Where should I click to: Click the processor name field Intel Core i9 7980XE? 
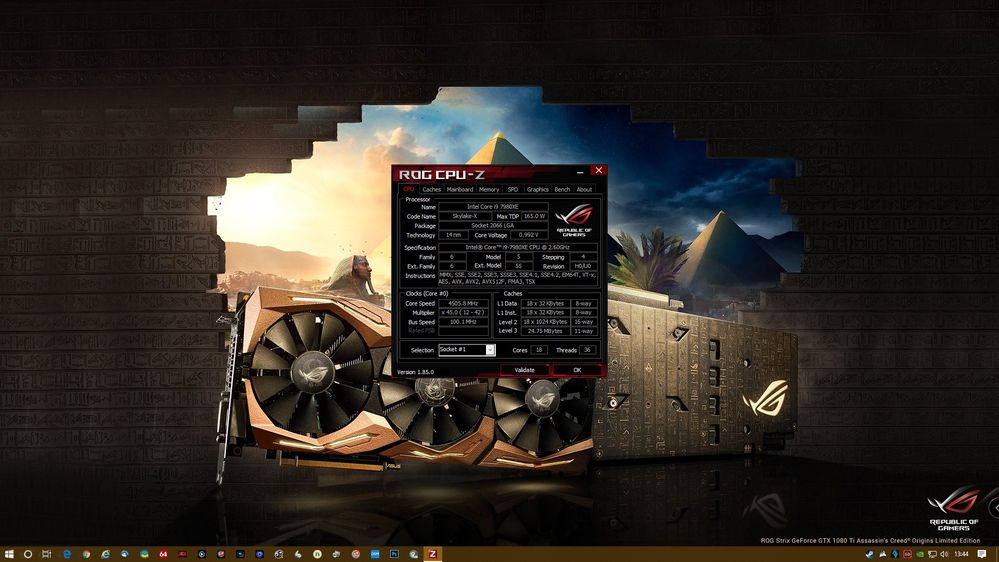[x=493, y=206]
